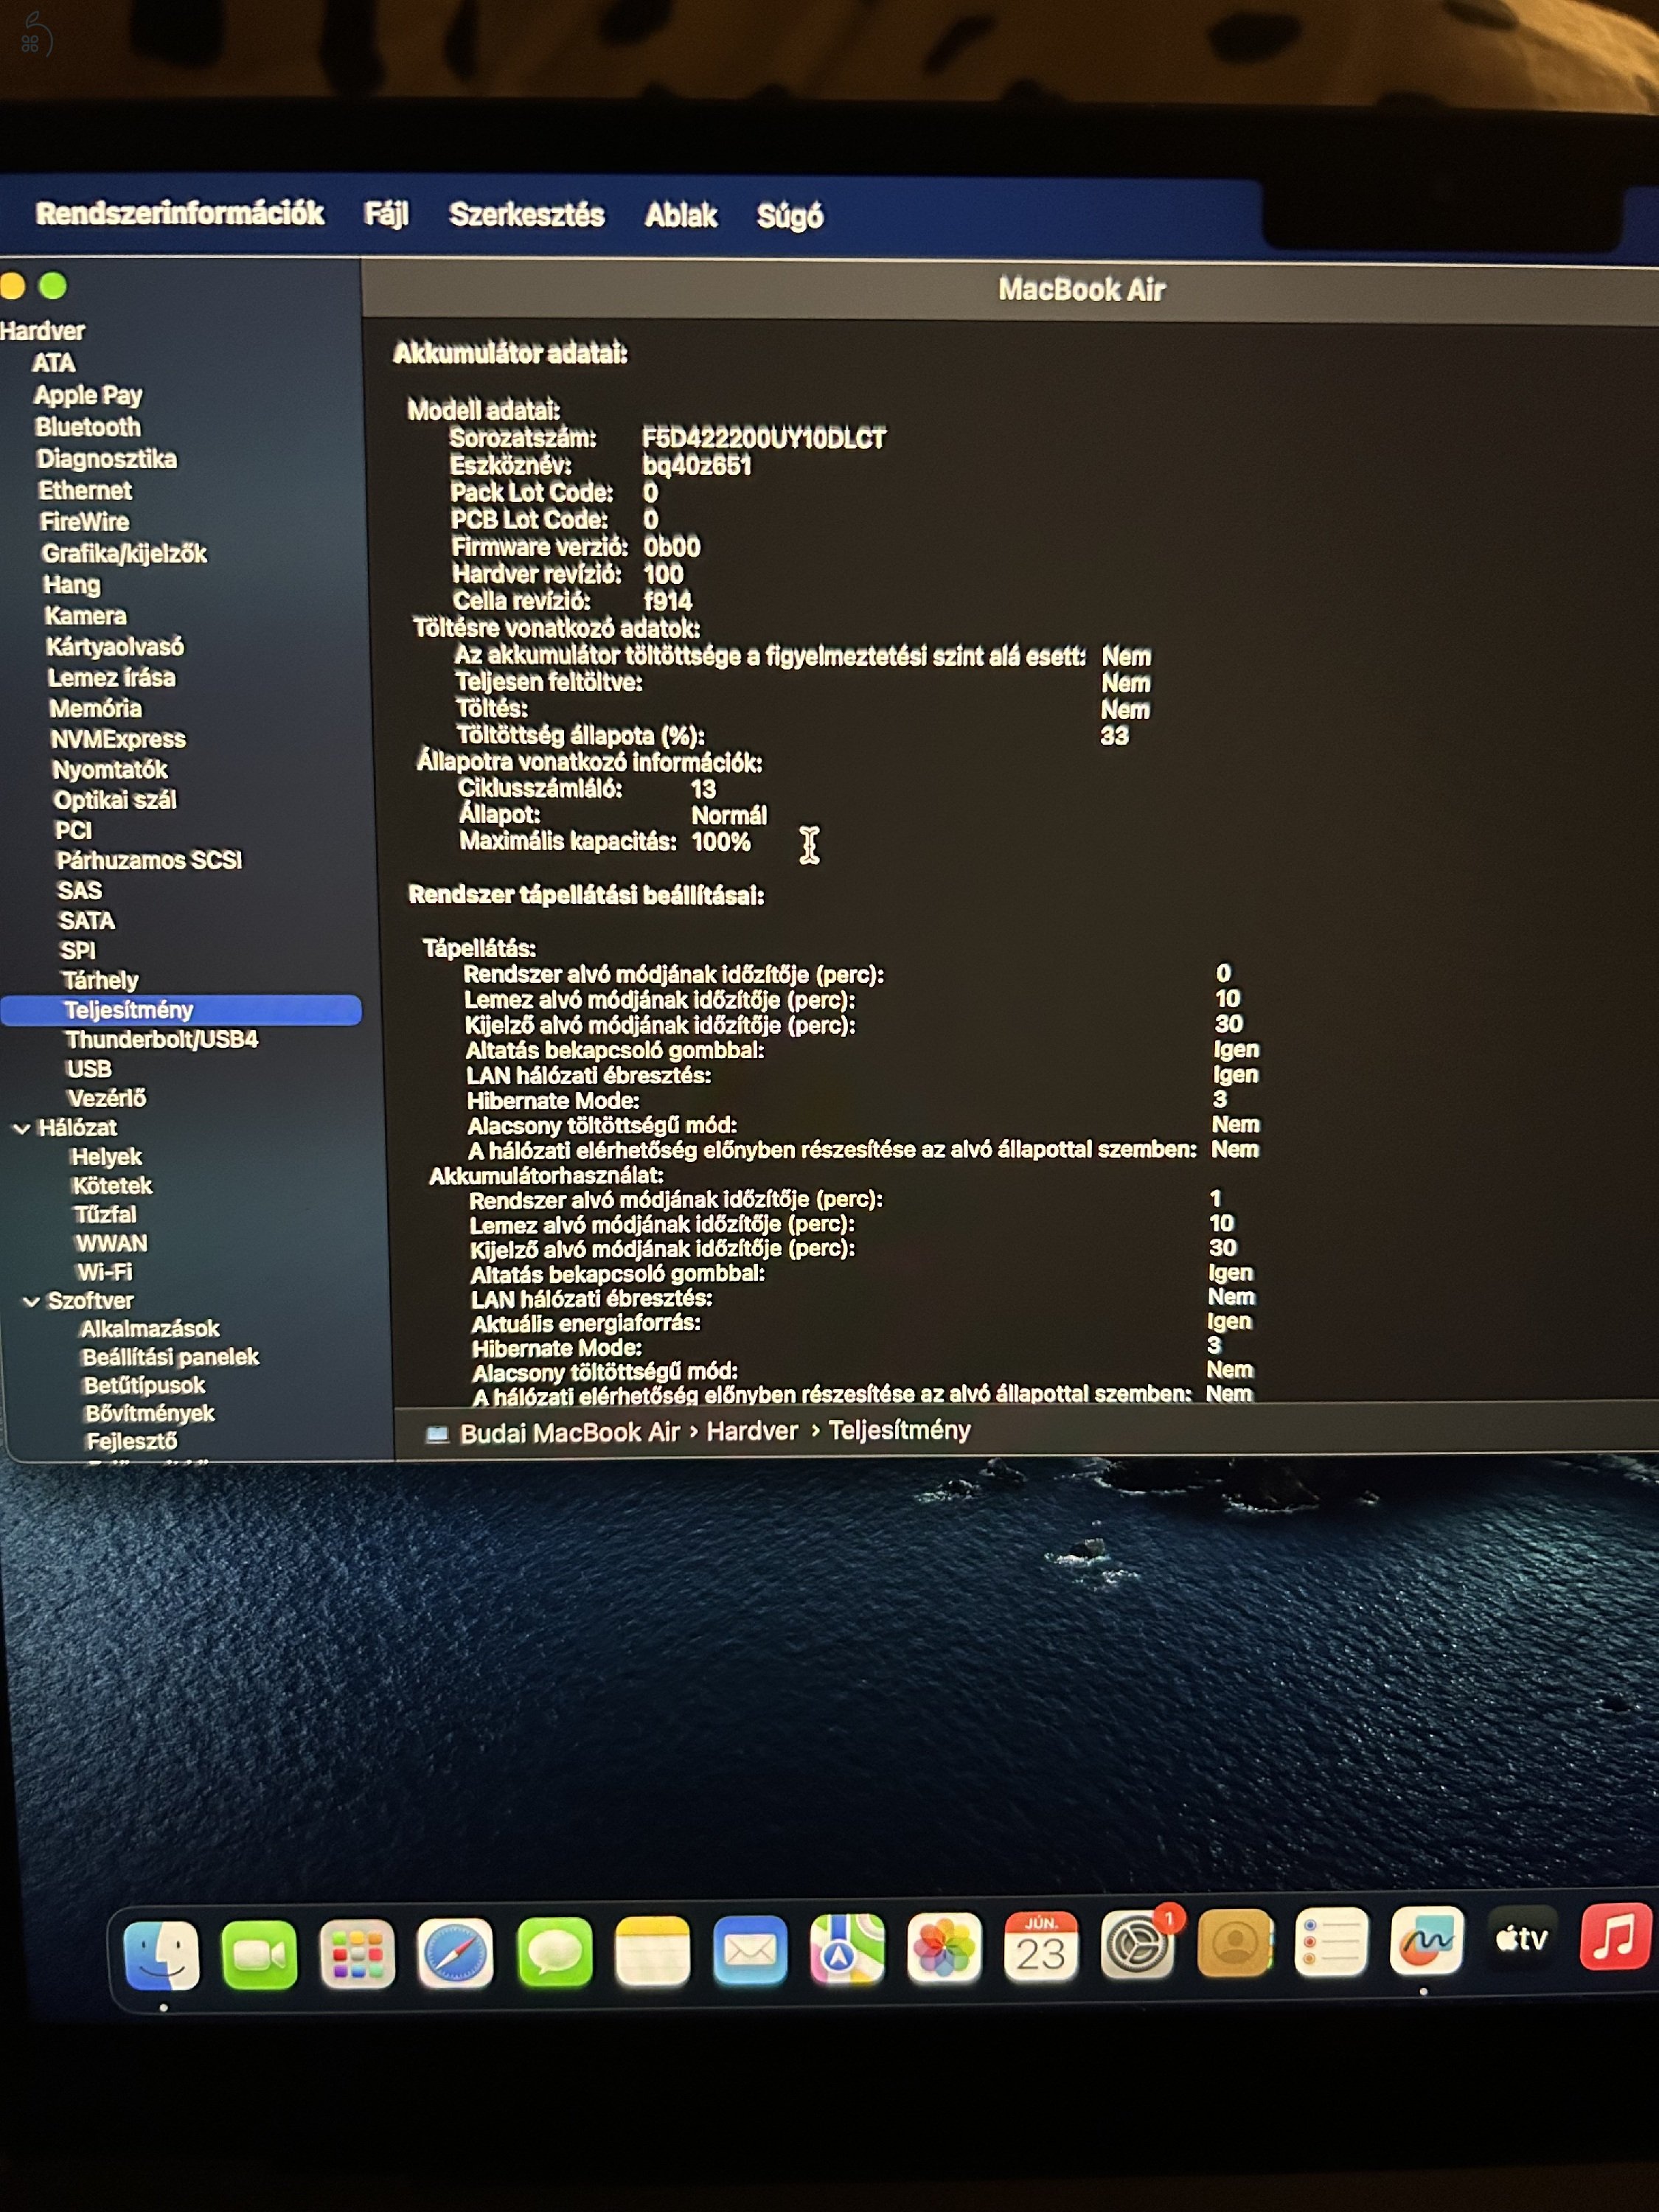Select FireWire in the sidebar

pos(84,522)
